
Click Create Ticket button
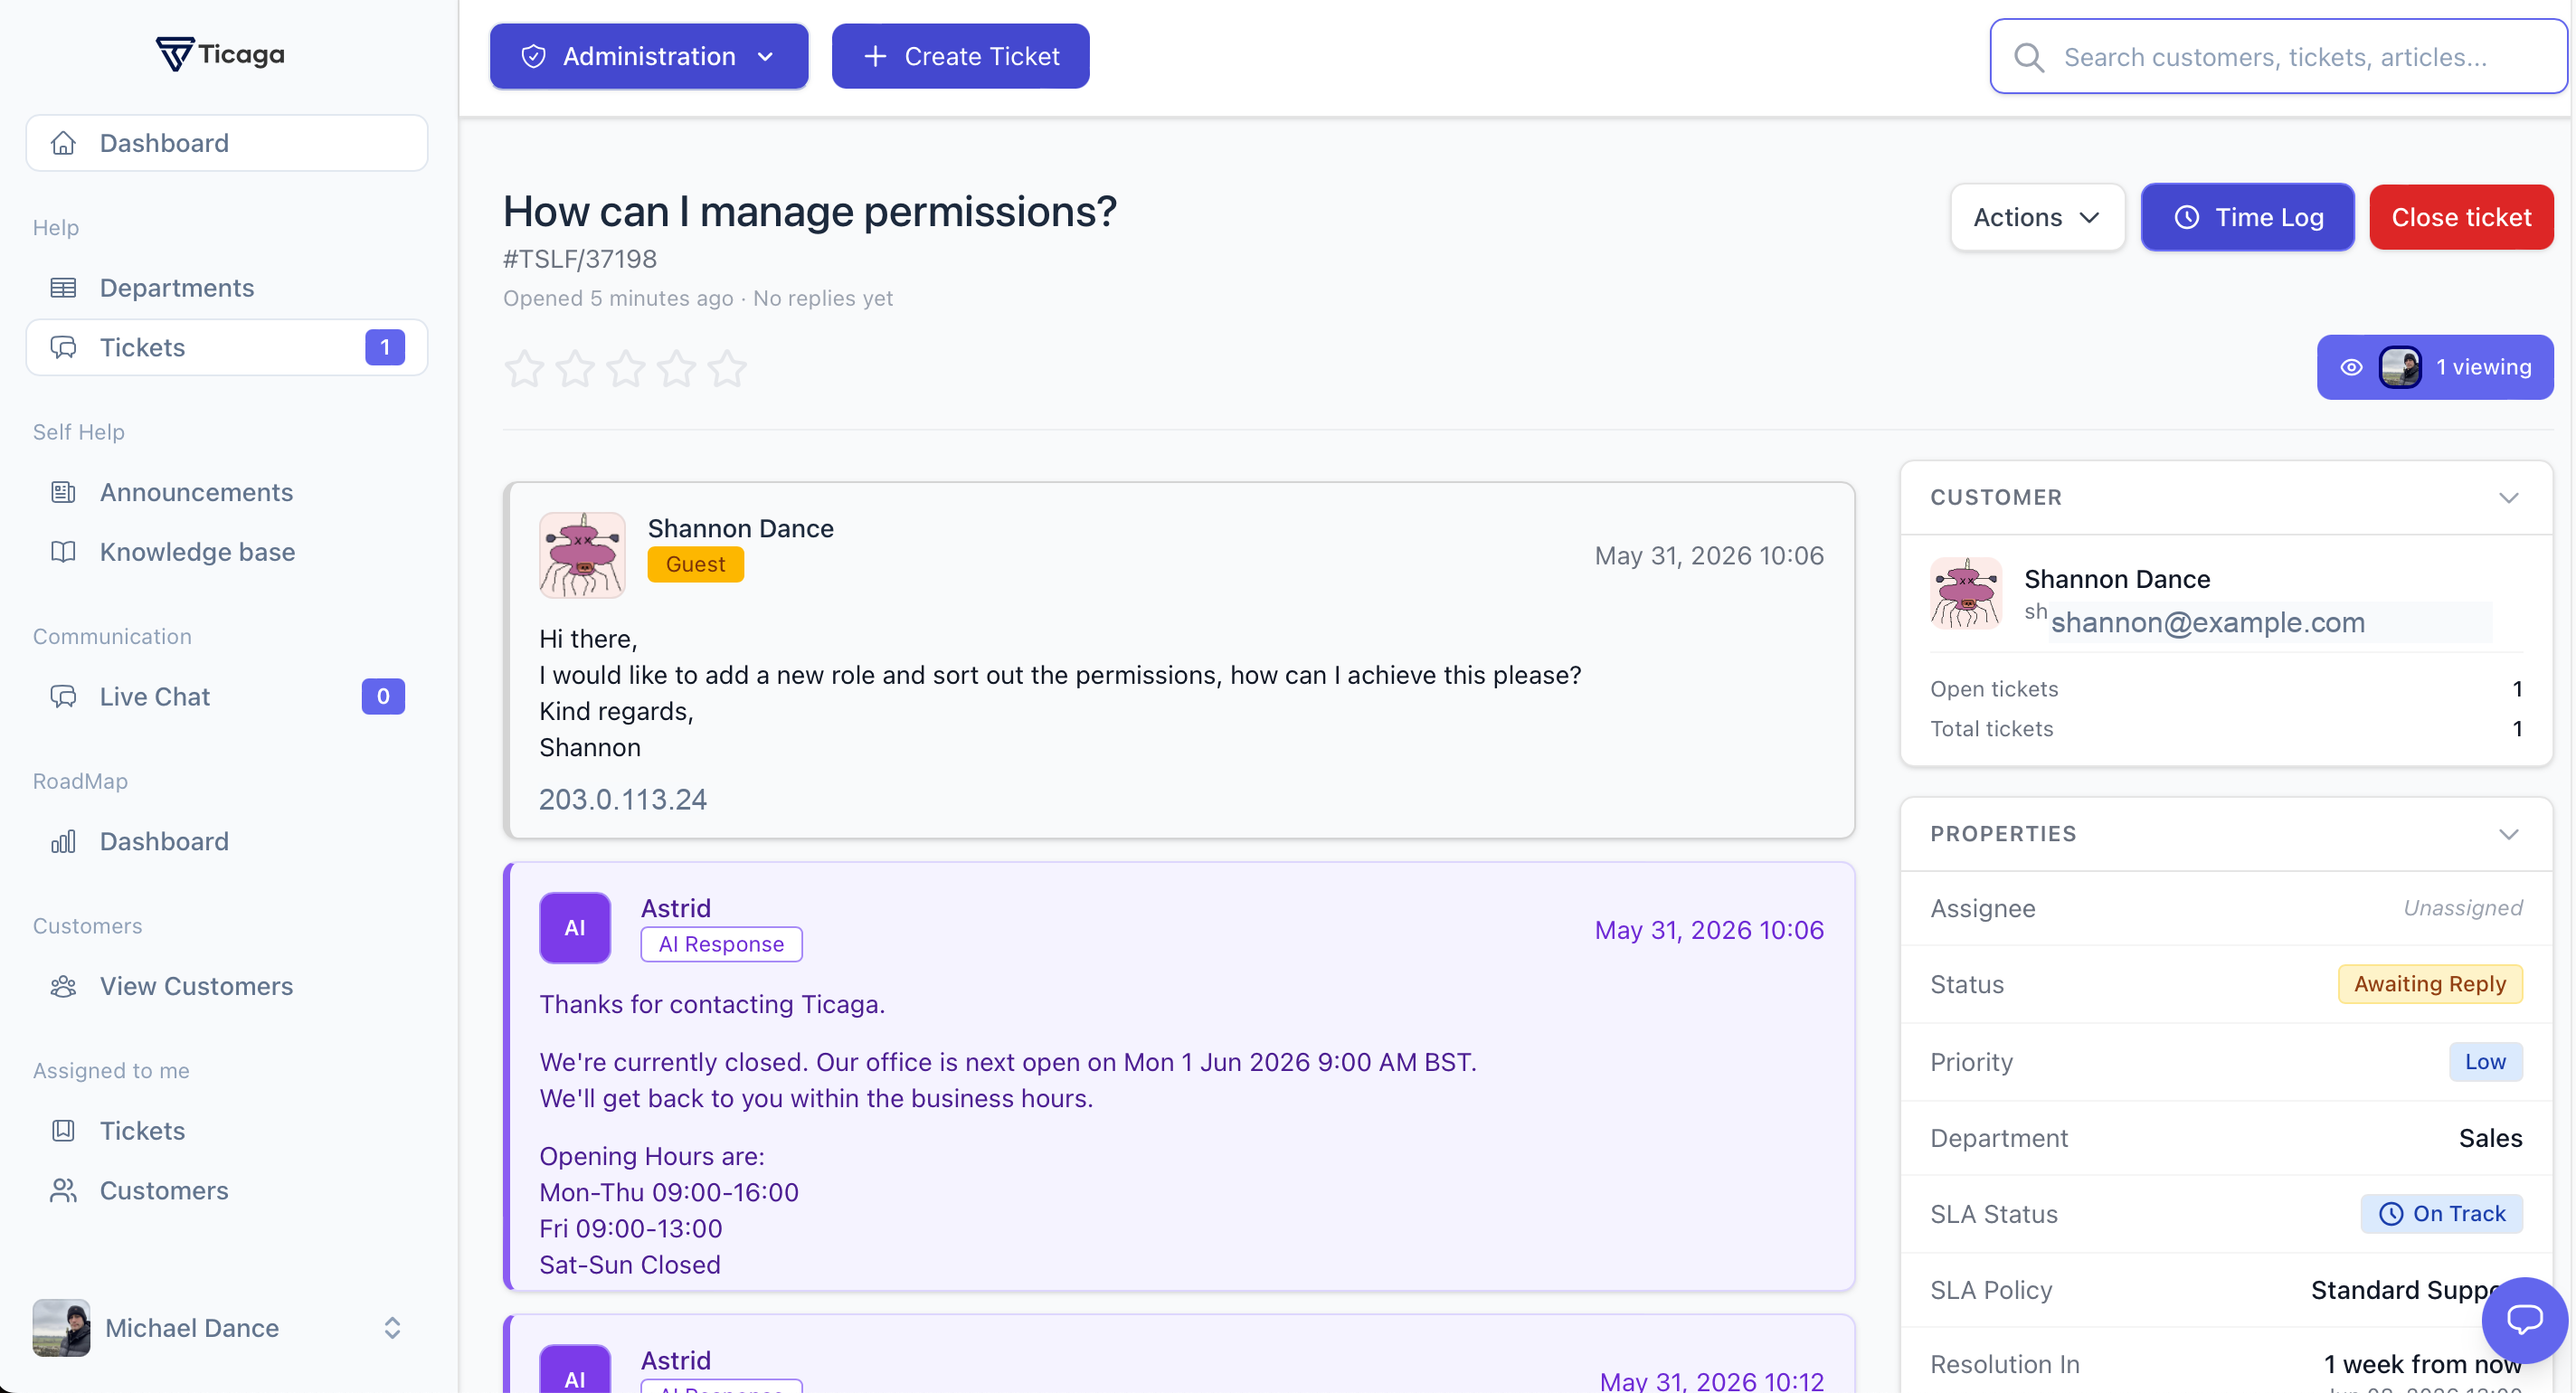[x=960, y=56]
